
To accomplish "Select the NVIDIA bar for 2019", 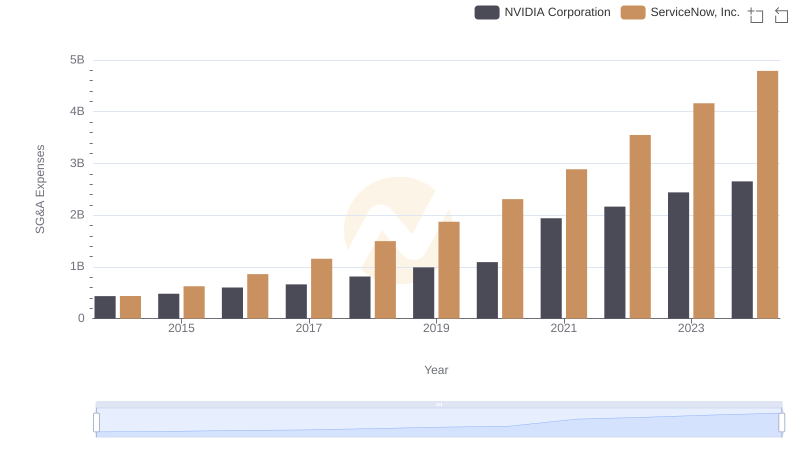I will click(423, 293).
